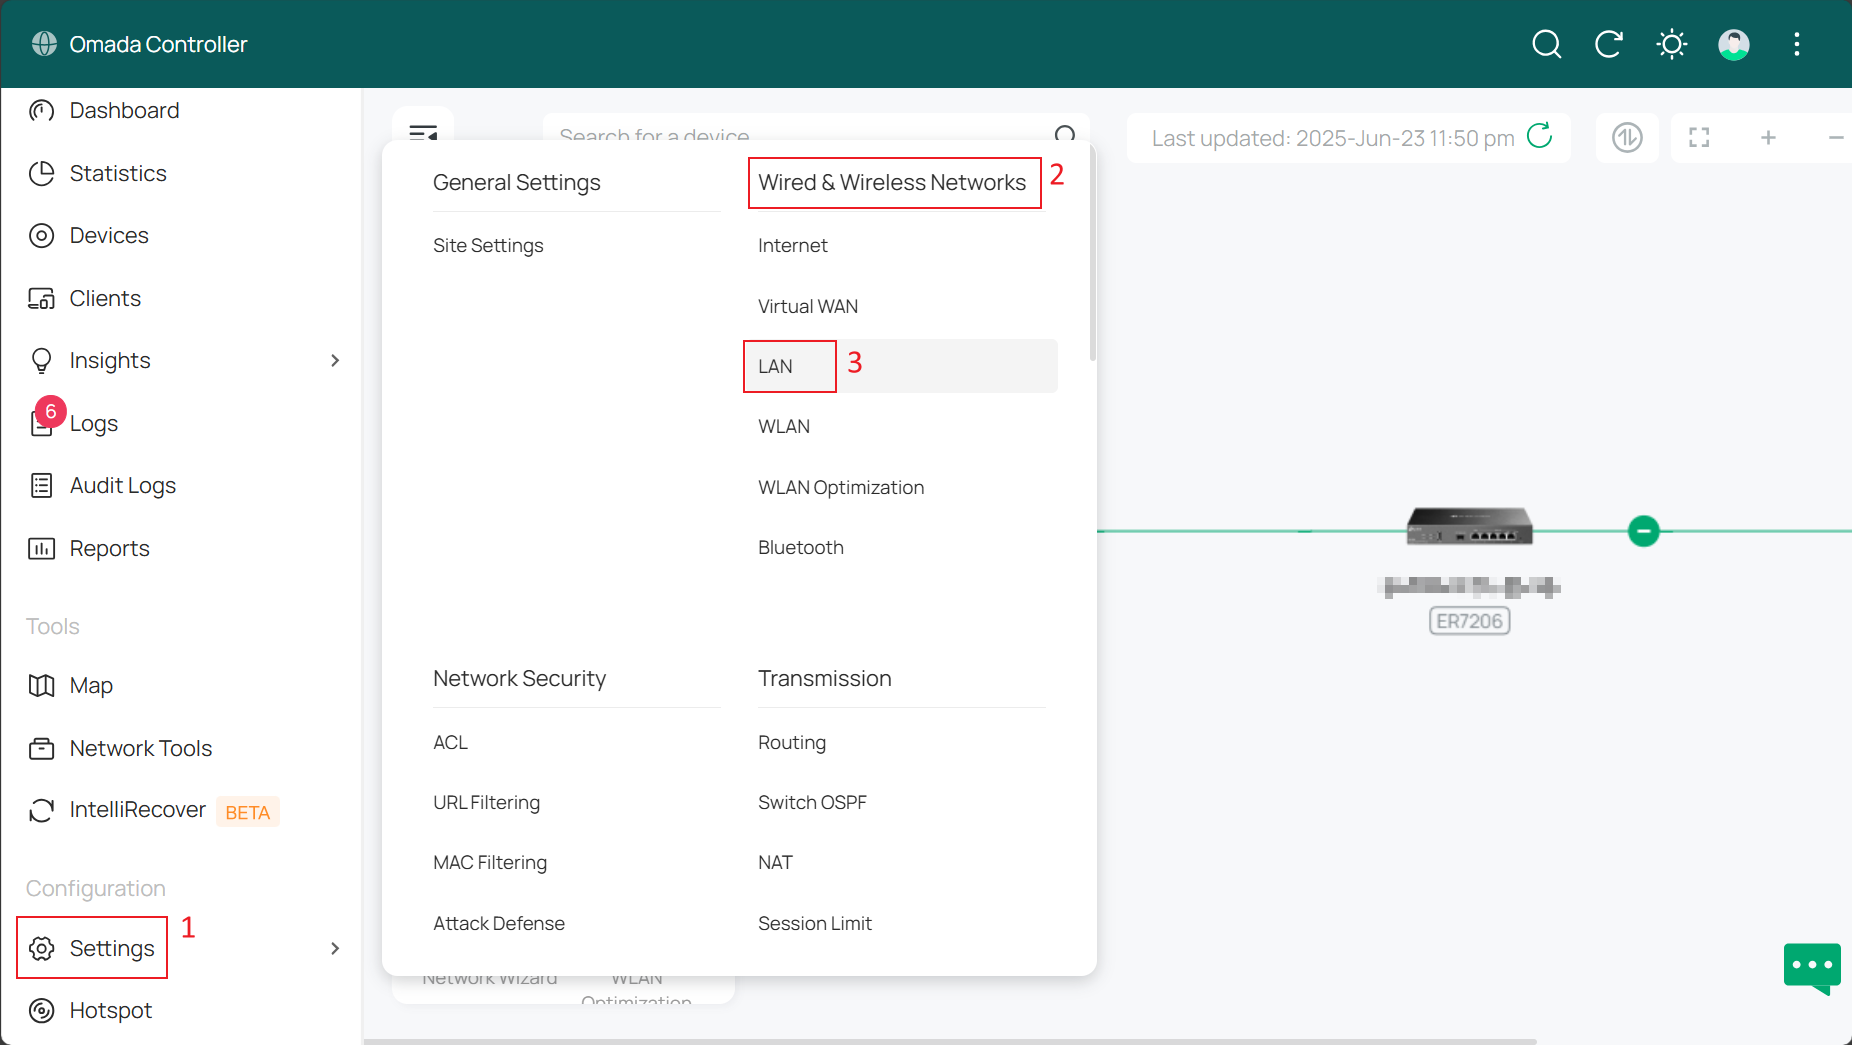Image resolution: width=1852 pixels, height=1045 pixels.
Task: Expand the Settings submenu chevron
Action: click(335, 948)
